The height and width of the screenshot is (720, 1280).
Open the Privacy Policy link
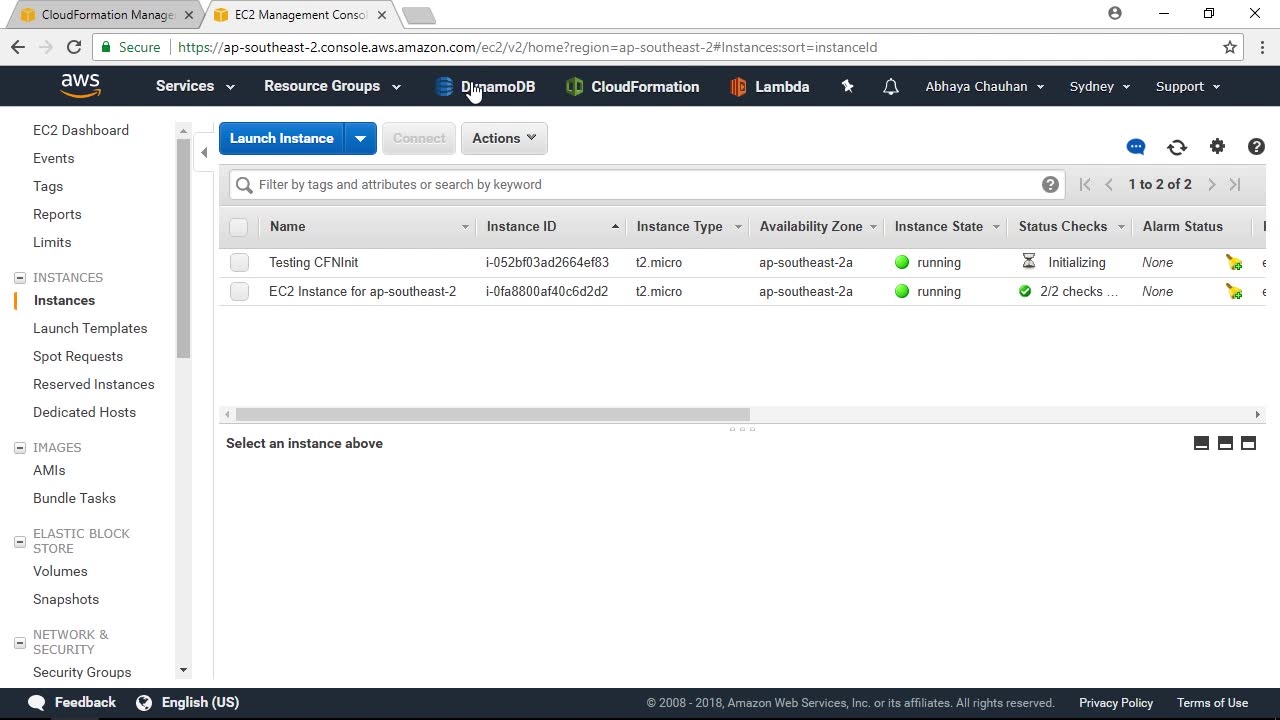1116,703
